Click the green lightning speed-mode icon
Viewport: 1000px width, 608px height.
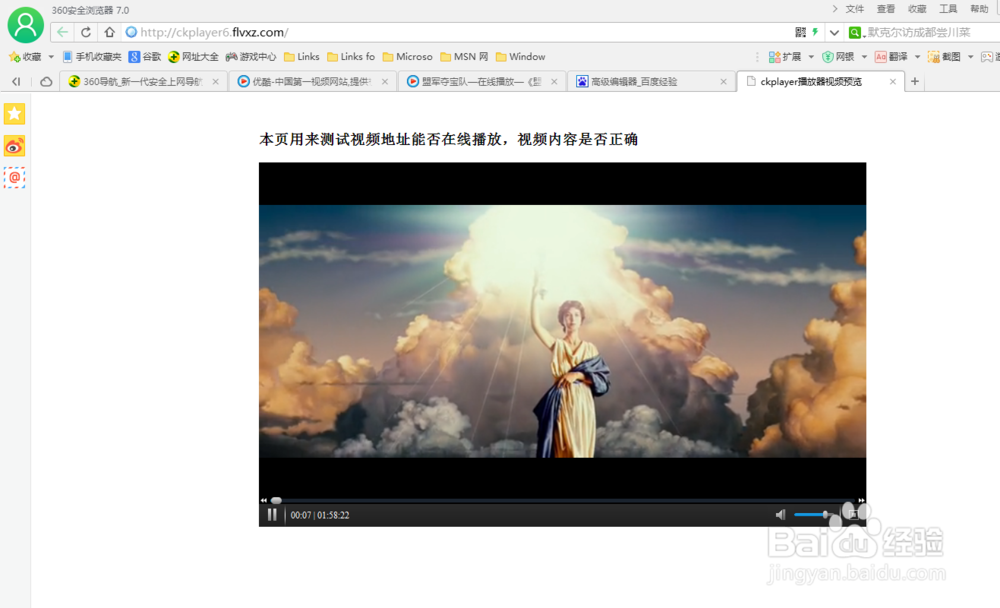pos(815,32)
